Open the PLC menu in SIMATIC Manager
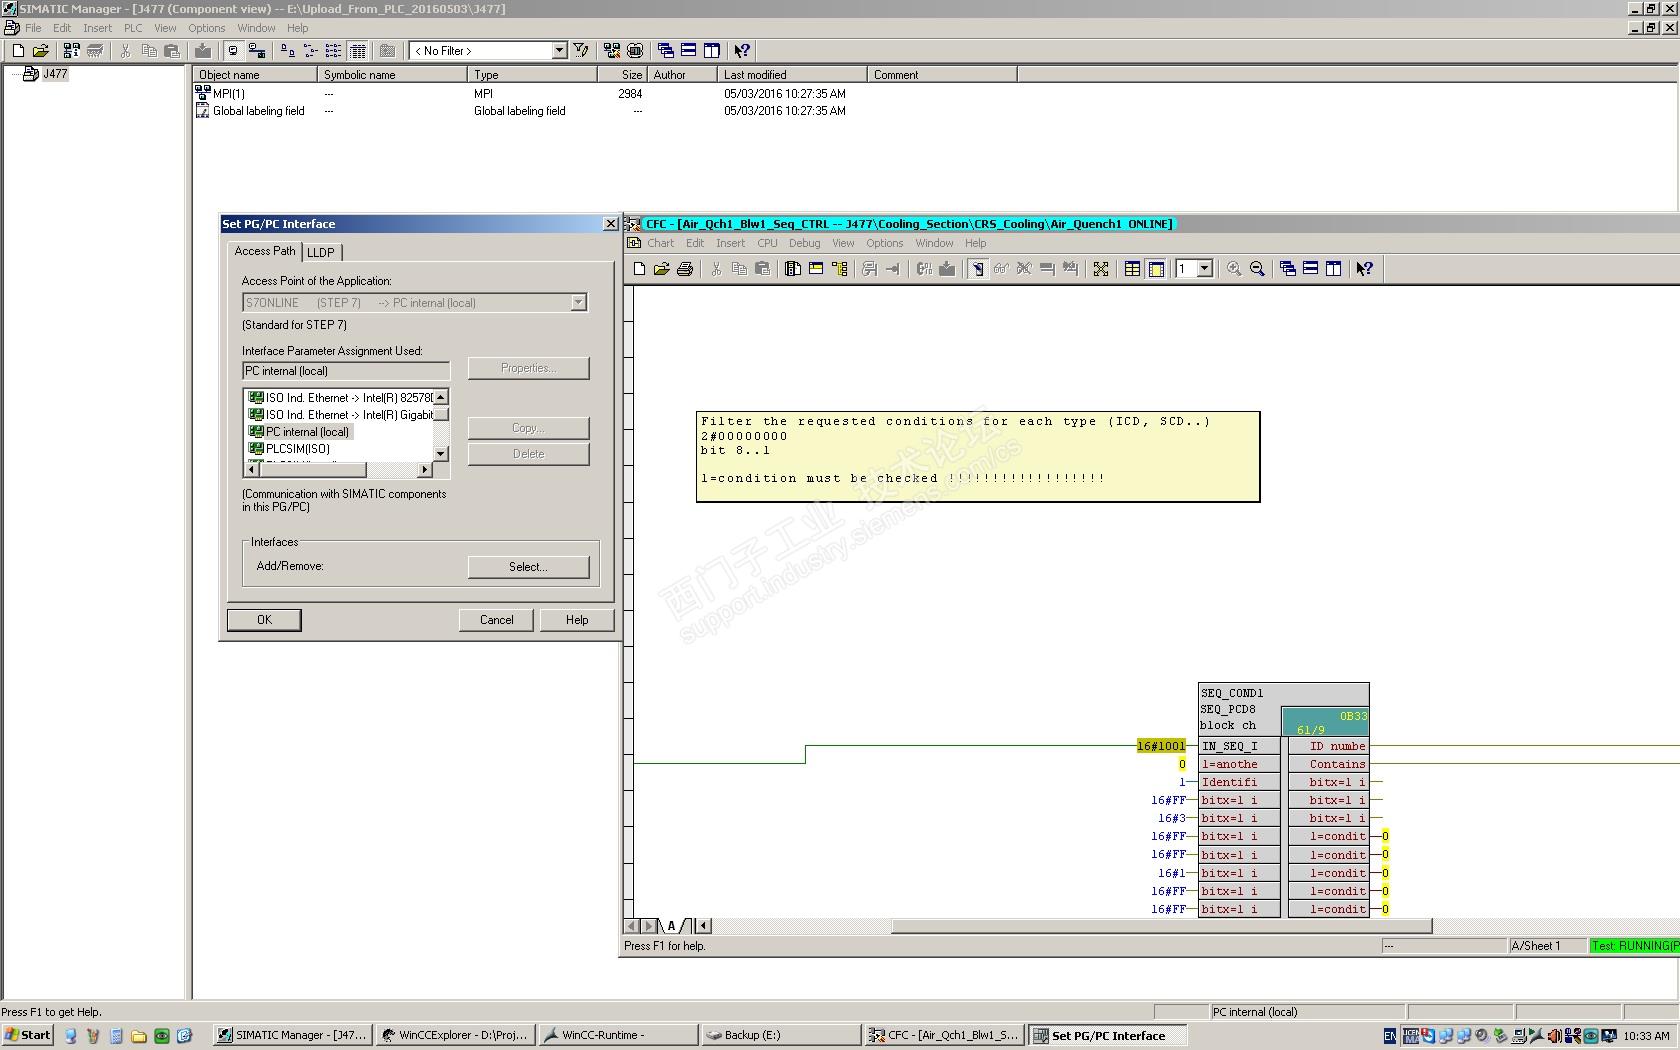The height and width of the screenshot is (1050, 1680). (x=133, y=28)
